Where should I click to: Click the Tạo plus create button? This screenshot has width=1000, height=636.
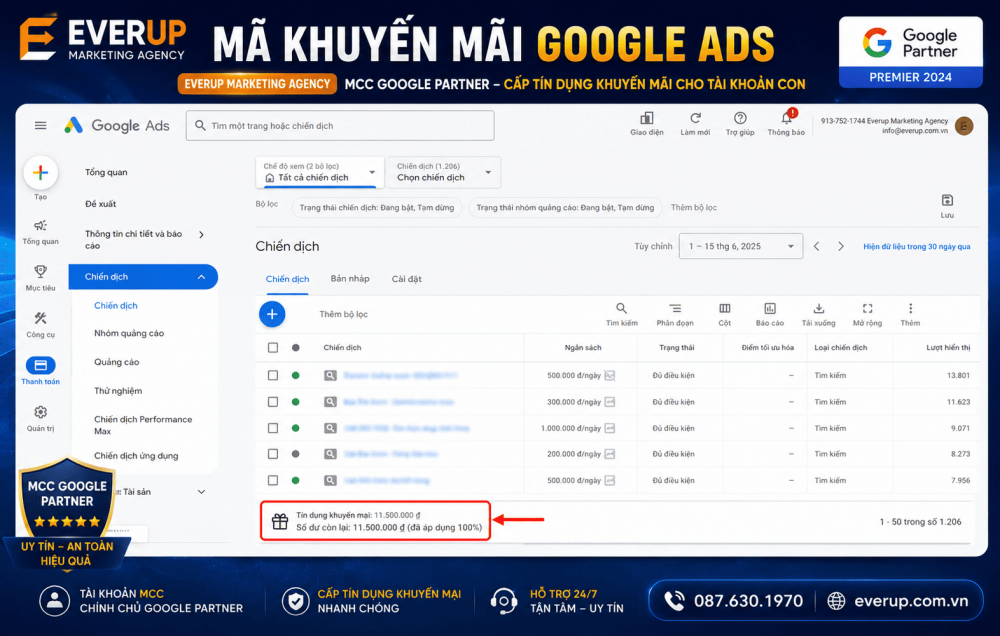[40, 173]
